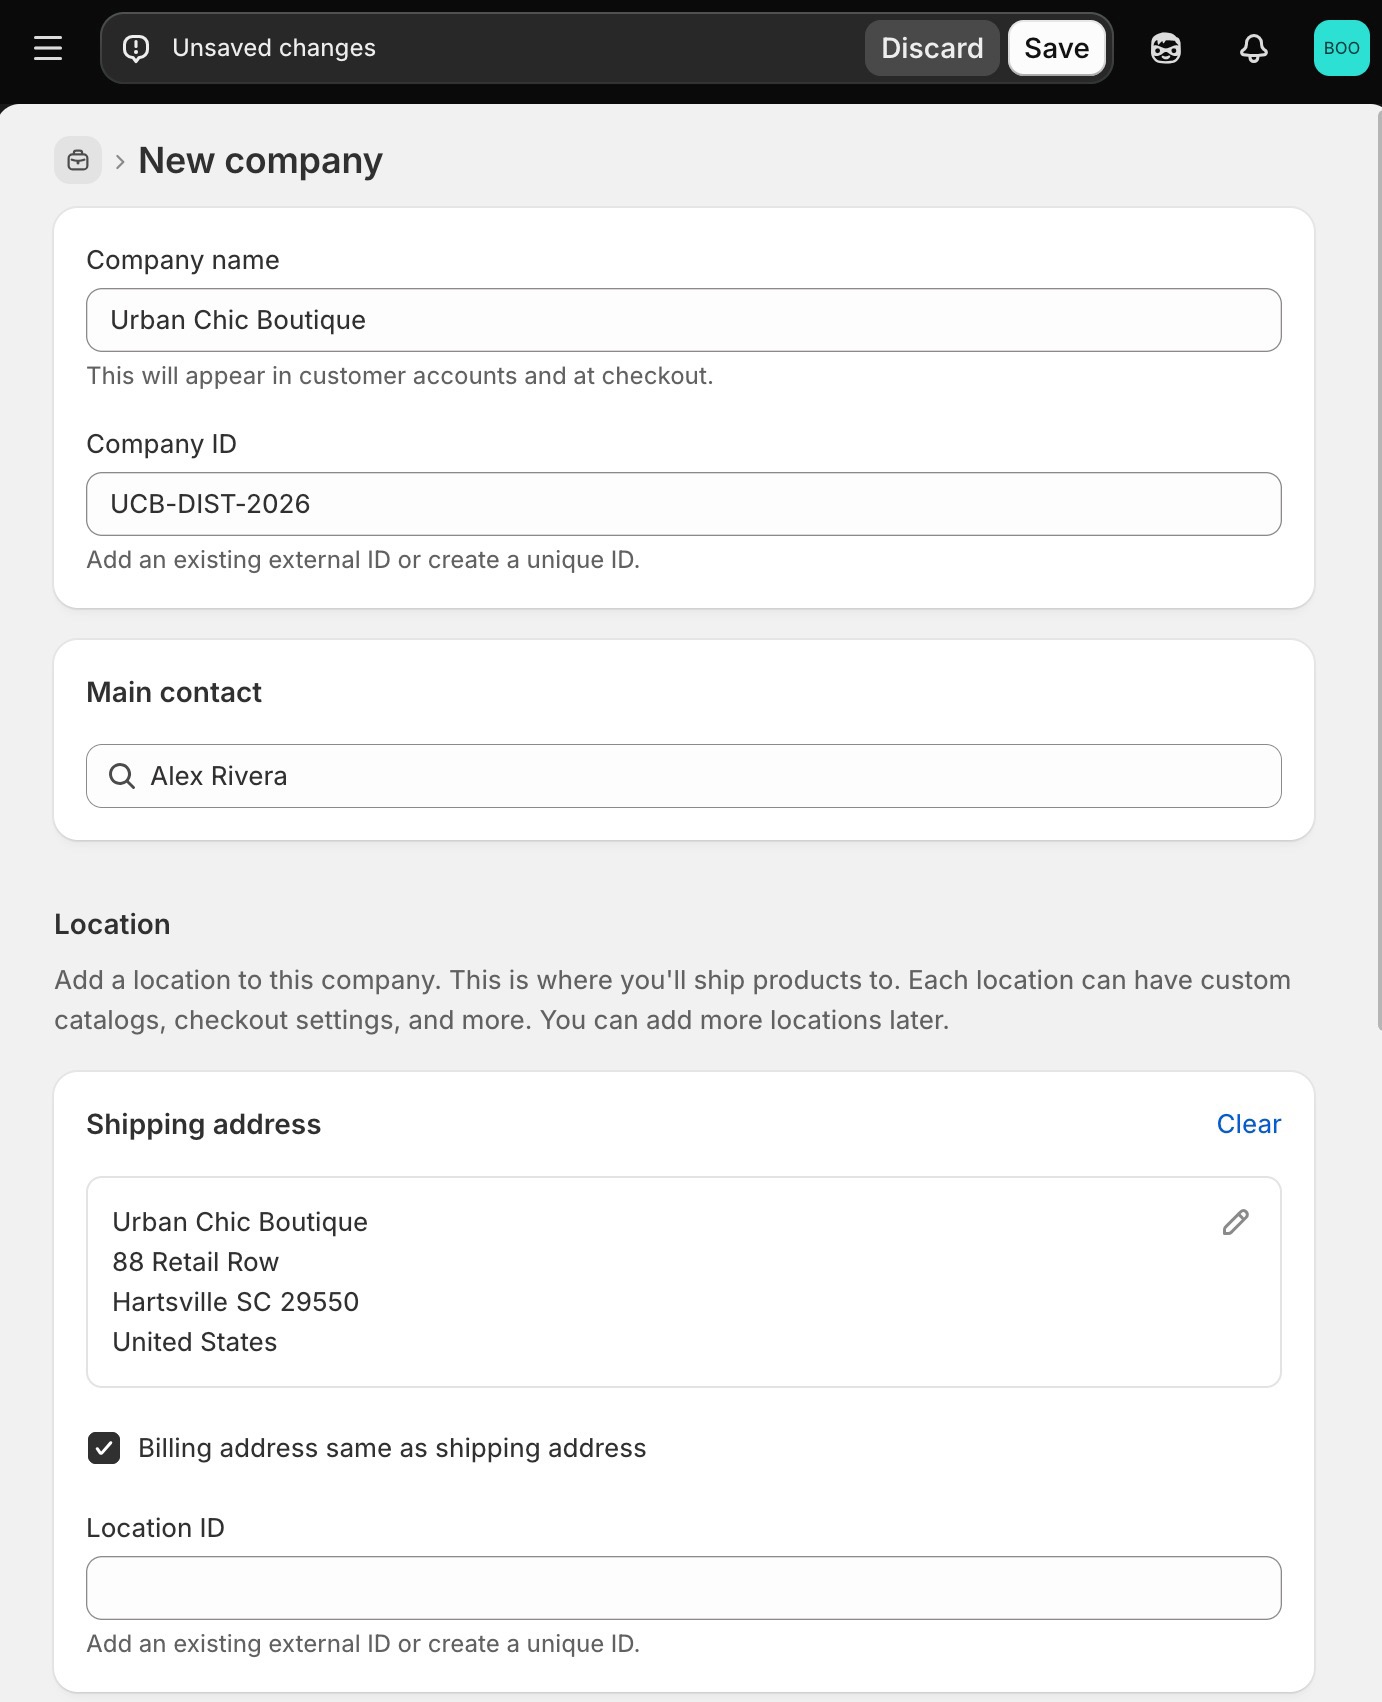The width and height of the screenshot is (1382, 1702).
Task: Edit shipping address with pencil icon
Action: [1236, 1222]
